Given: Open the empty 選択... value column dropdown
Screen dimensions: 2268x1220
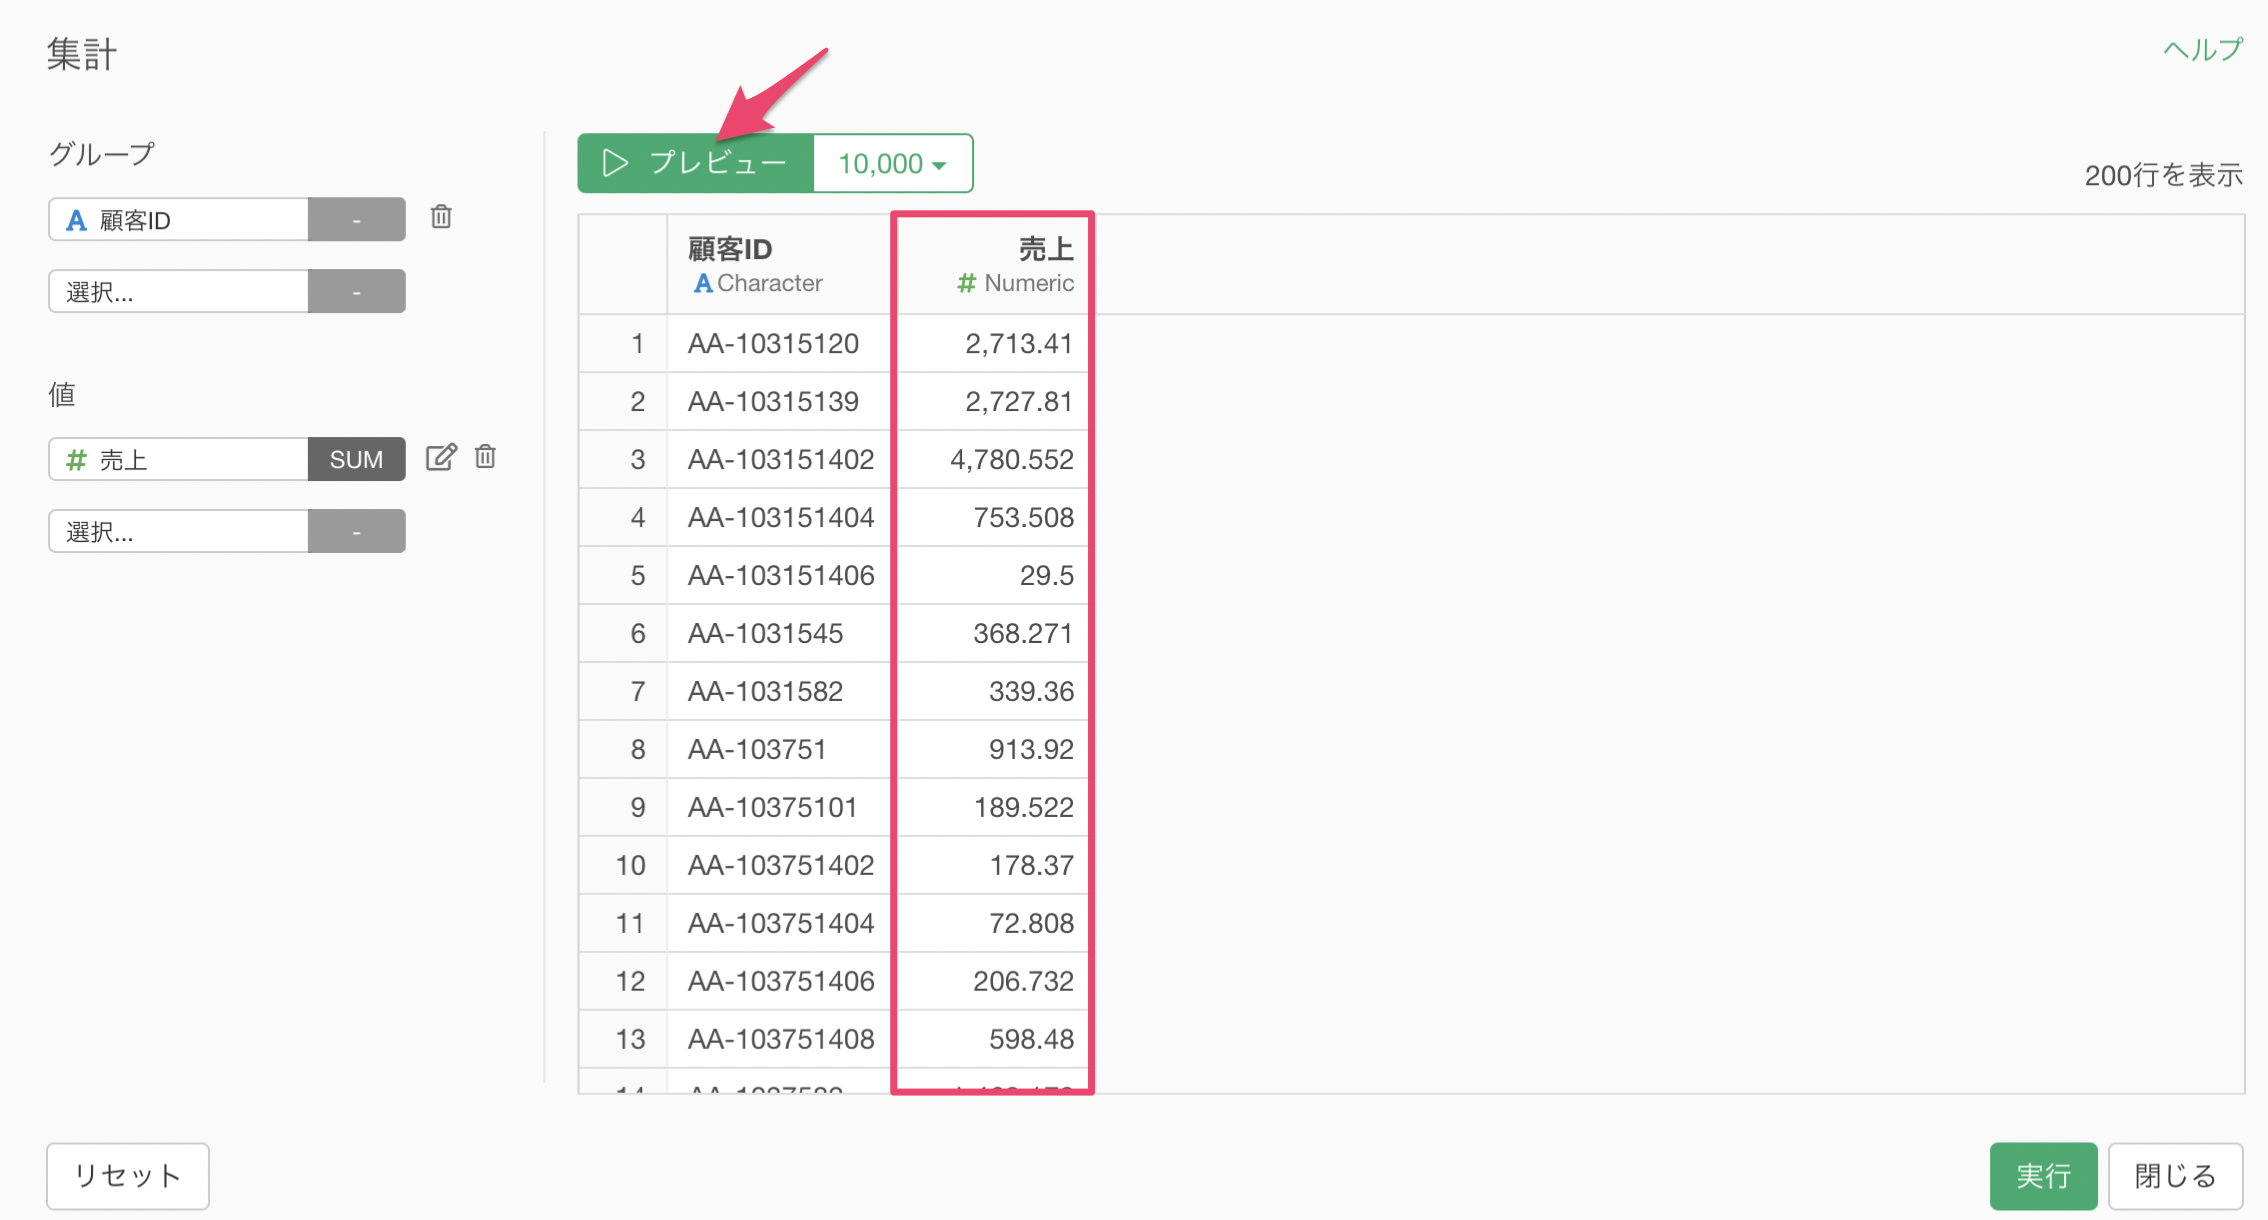Looking at the screenshot, I should (178, 532).
